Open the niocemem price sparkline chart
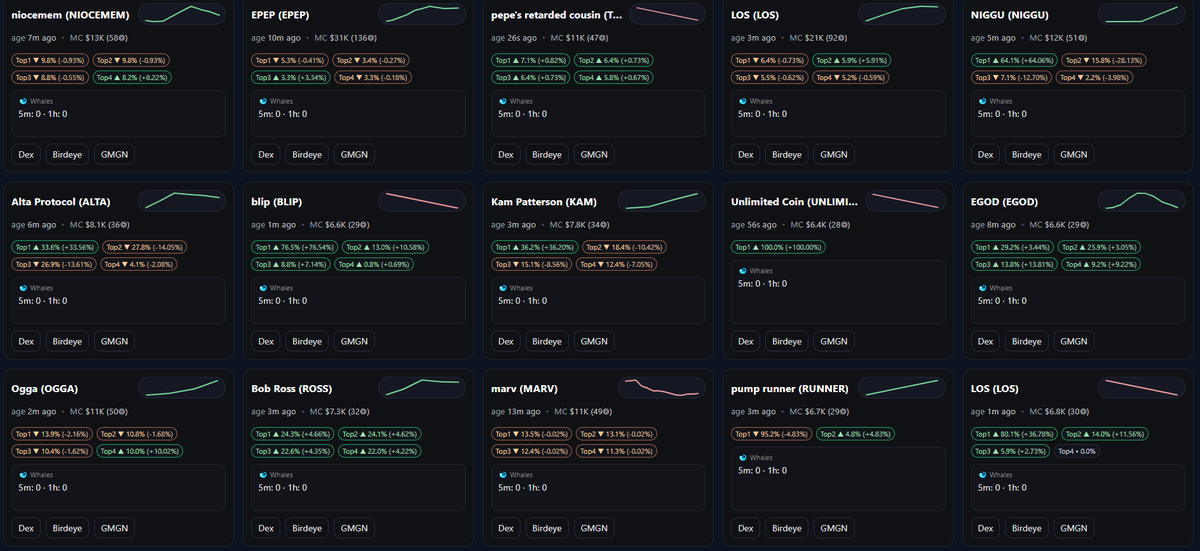This screenshot has height=551, width=1200. (183, 14)
